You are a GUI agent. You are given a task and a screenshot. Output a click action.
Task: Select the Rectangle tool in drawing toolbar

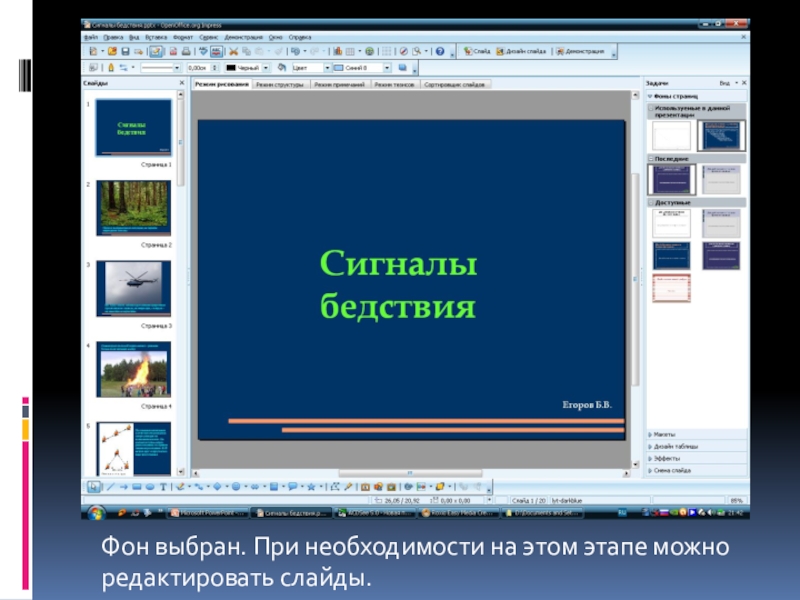pos(135,487)
